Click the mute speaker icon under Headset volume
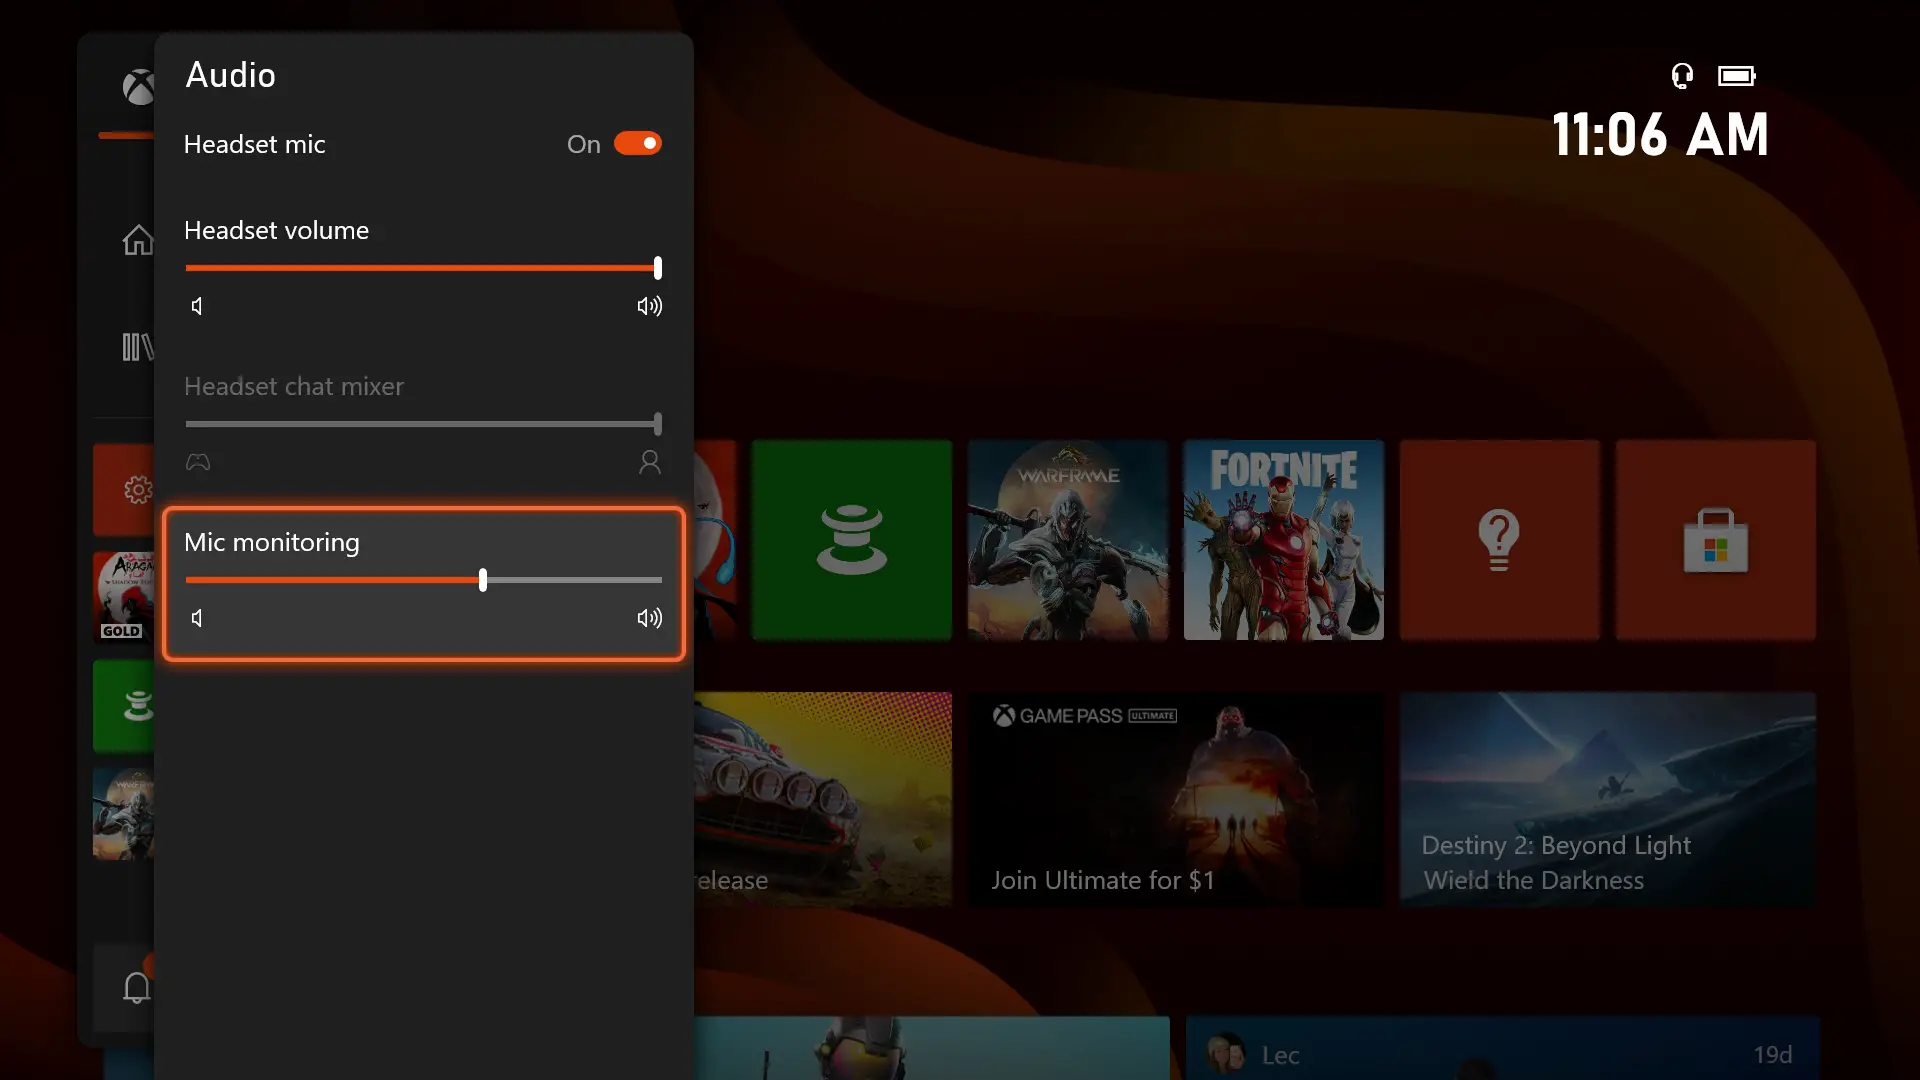The height and width of the screenshot is (1080, 1920). pos(197,306)
